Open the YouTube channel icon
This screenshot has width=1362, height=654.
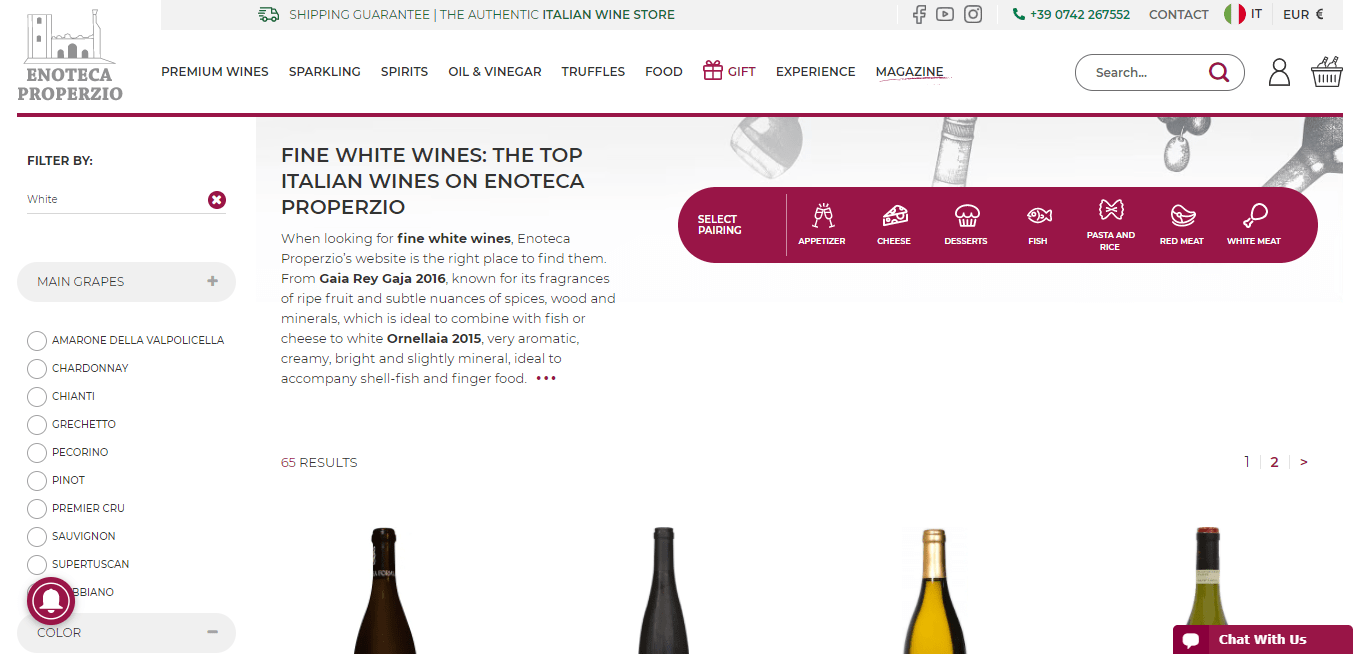945,14
